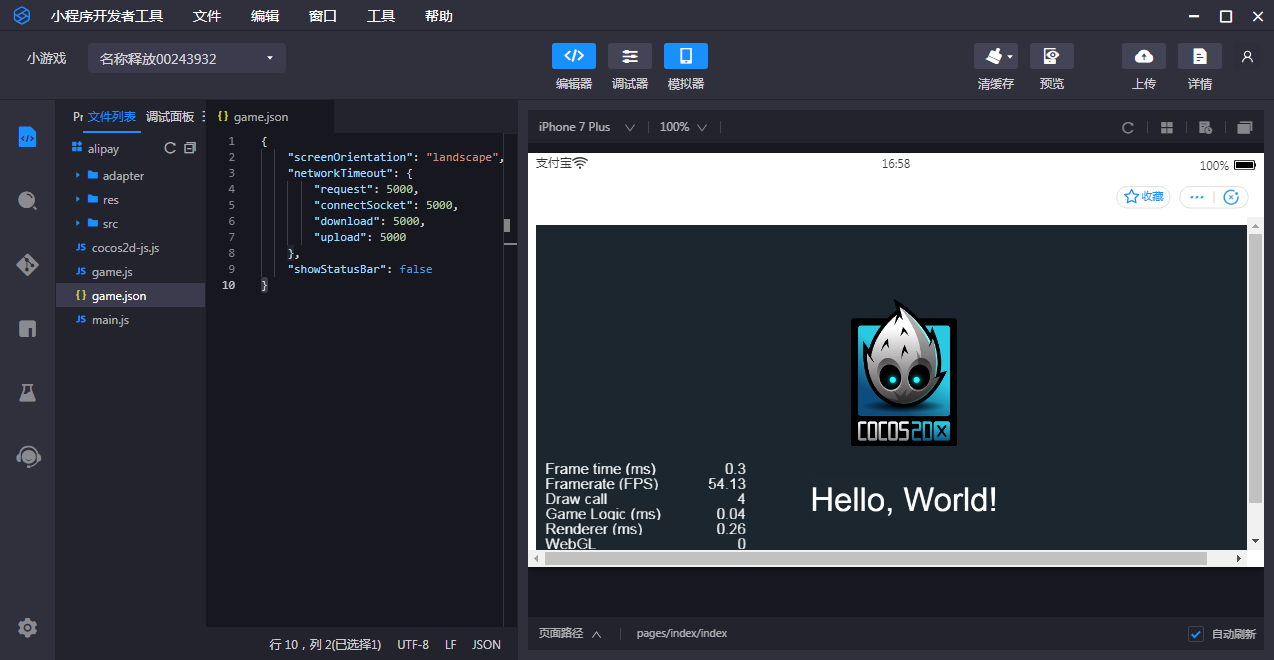
Task: Open the code files sidebar icon
Action: pos(28,137)
